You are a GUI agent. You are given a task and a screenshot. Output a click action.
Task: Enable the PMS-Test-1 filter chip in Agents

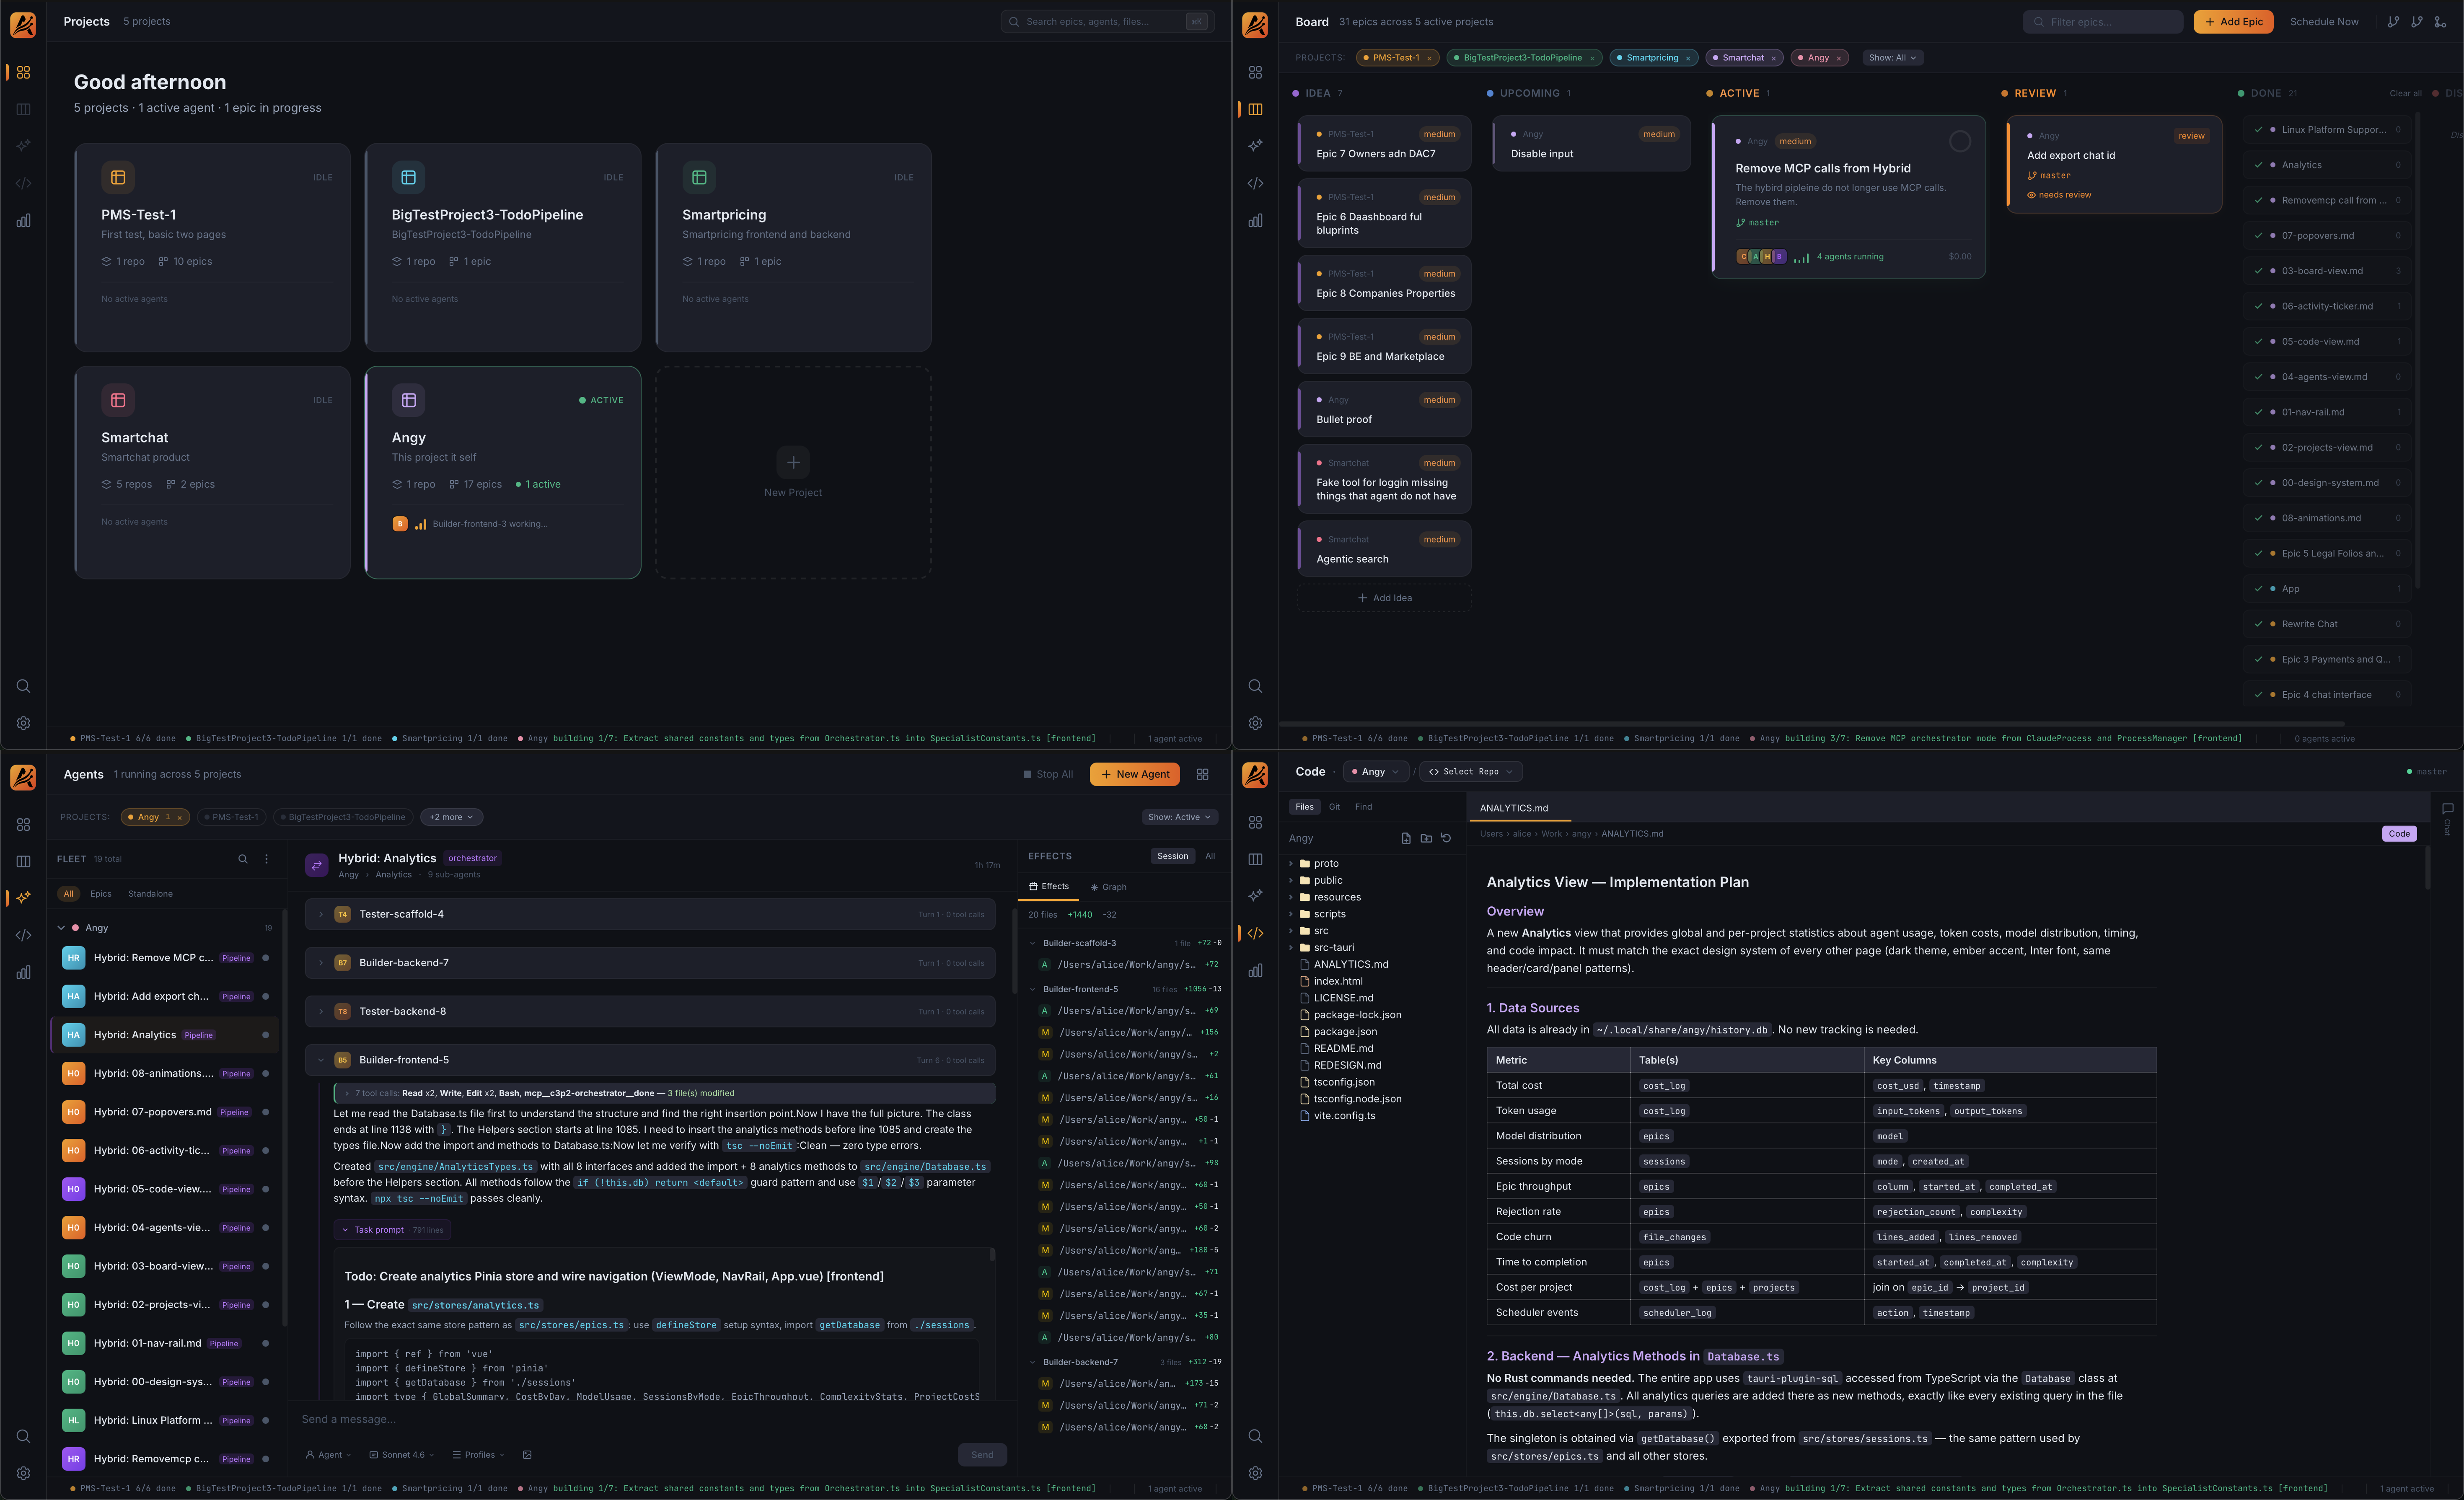231,817
